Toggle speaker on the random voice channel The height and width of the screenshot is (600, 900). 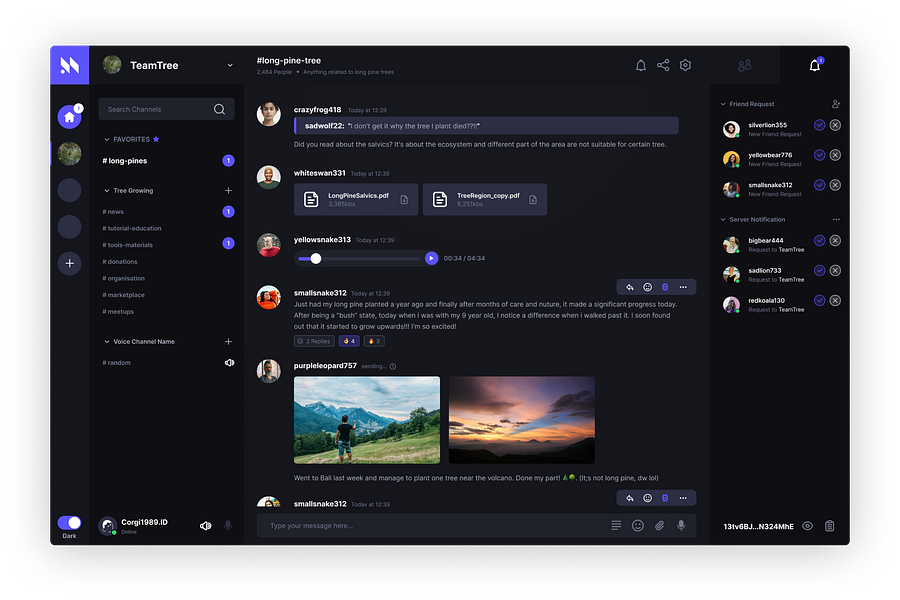229,363
